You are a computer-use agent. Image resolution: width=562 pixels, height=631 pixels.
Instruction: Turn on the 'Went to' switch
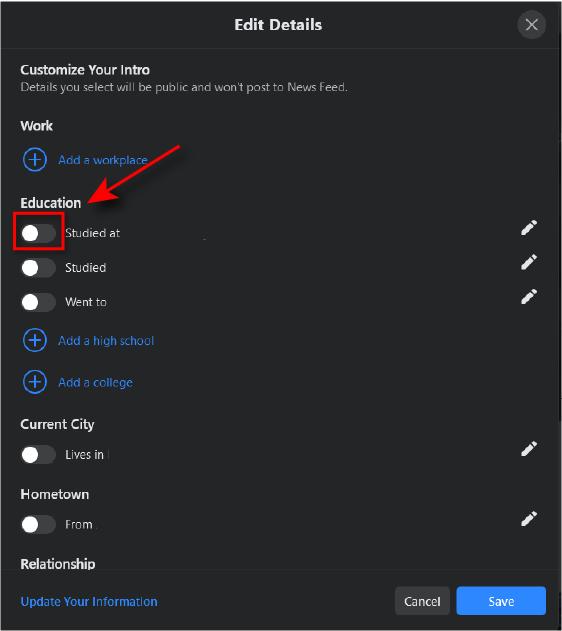[x=38, y=302]
